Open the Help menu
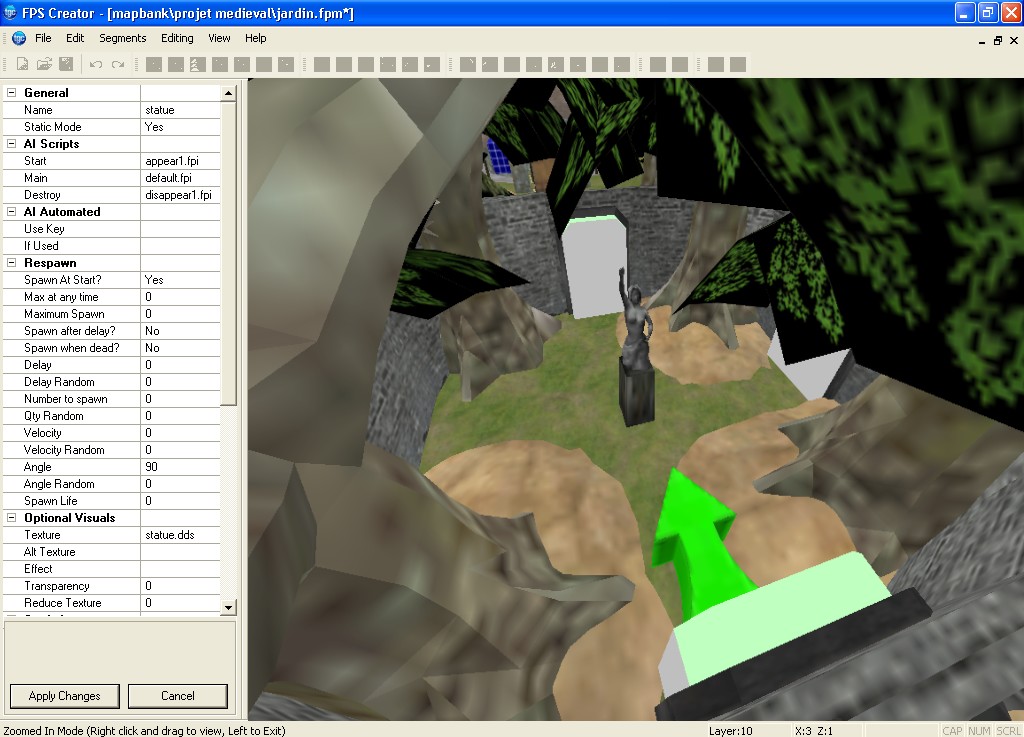 [x=255, y=39]
